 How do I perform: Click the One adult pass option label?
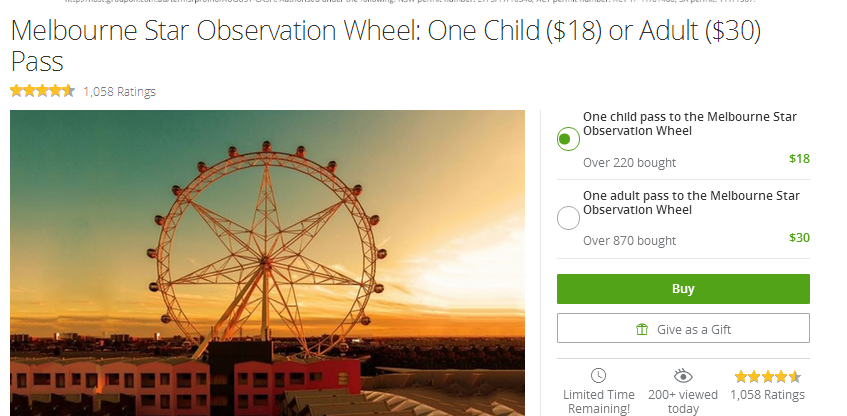pyautogui.click(x=691, y=203)
